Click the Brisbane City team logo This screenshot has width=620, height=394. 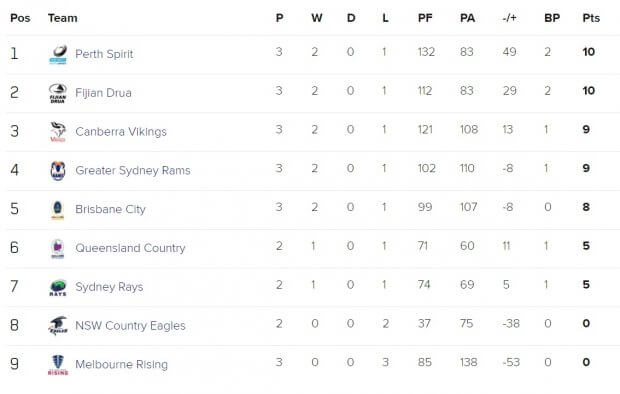coord(57,210)
